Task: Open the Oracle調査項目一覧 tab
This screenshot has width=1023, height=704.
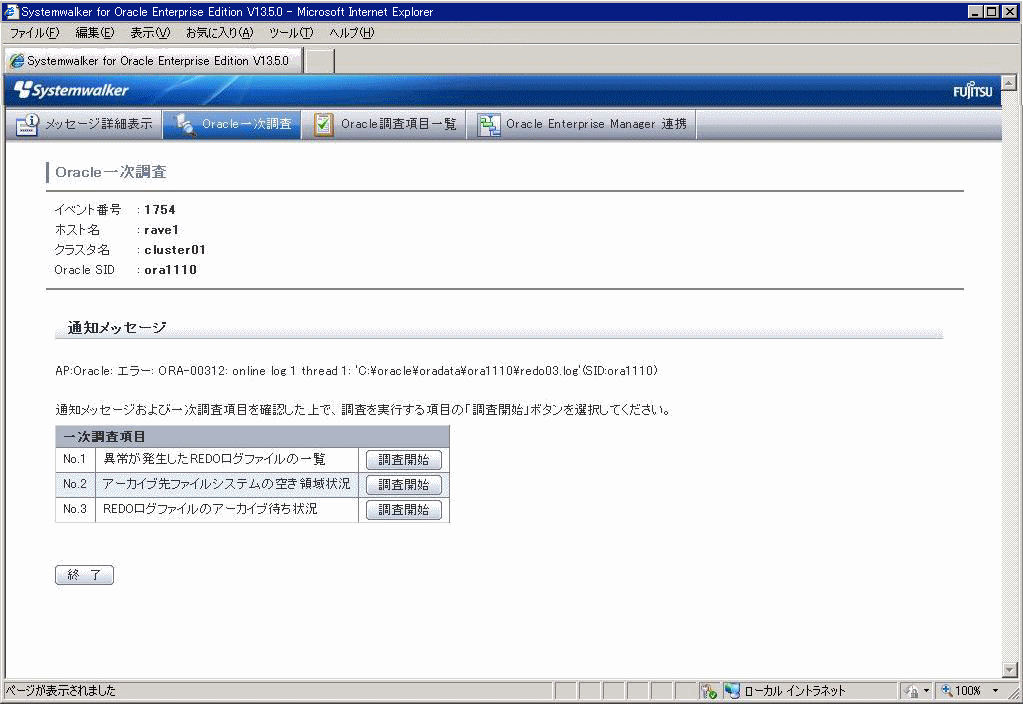Action: (384, 124)
